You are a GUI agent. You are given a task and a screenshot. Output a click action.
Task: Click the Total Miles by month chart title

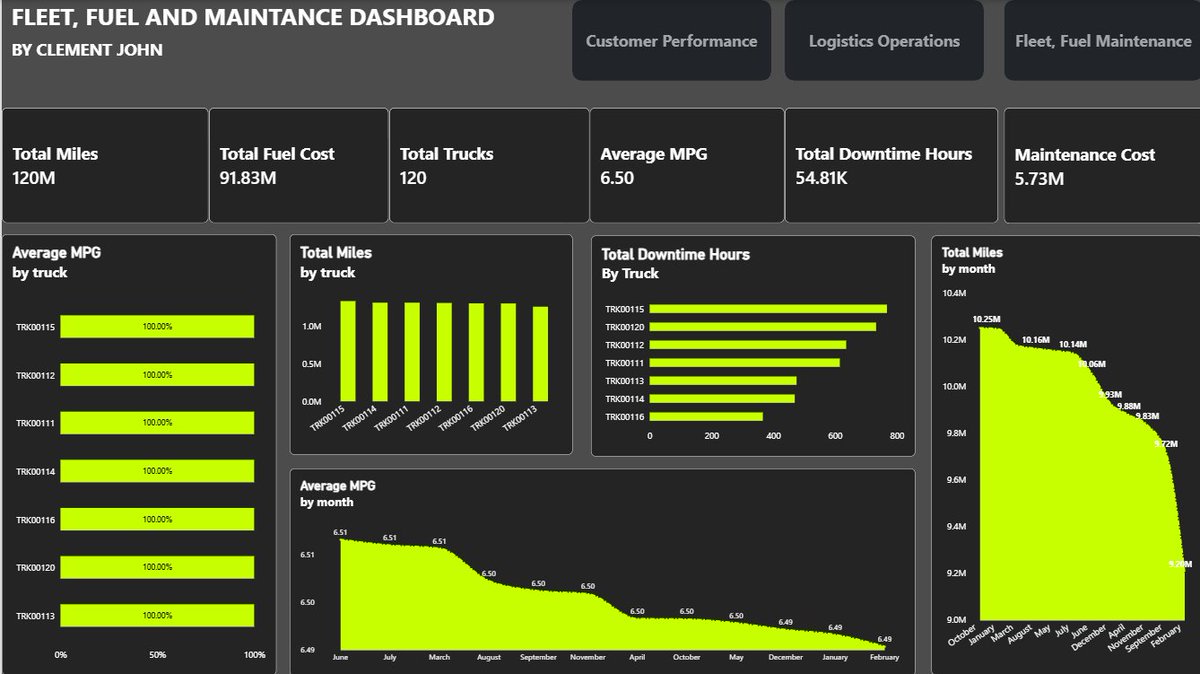click(x=972, y=260)
